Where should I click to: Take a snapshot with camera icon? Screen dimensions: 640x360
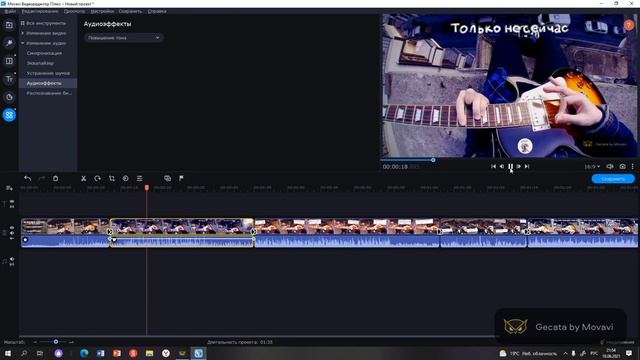pyautogui.click(x=622, y=167)
